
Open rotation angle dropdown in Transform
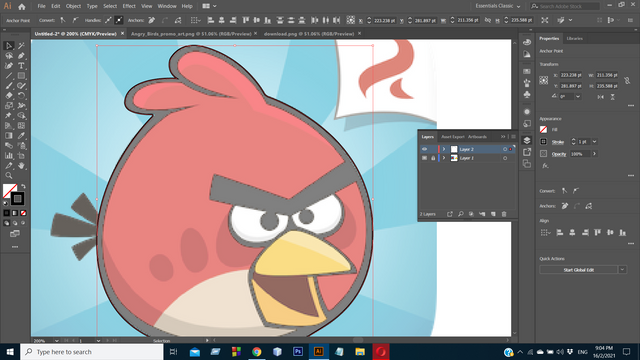pyautogui.click(x=578, y=96)
